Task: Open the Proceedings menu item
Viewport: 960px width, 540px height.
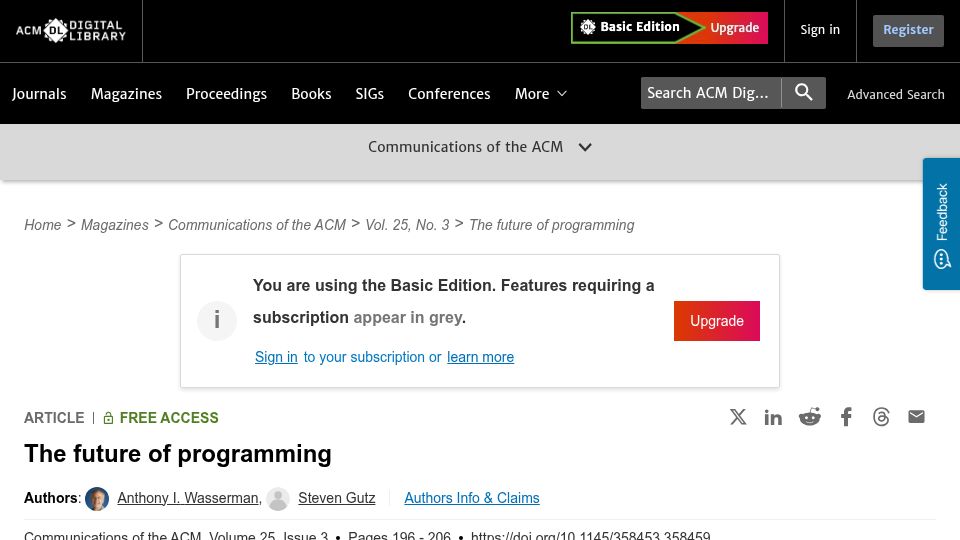Action: [227, 94]
